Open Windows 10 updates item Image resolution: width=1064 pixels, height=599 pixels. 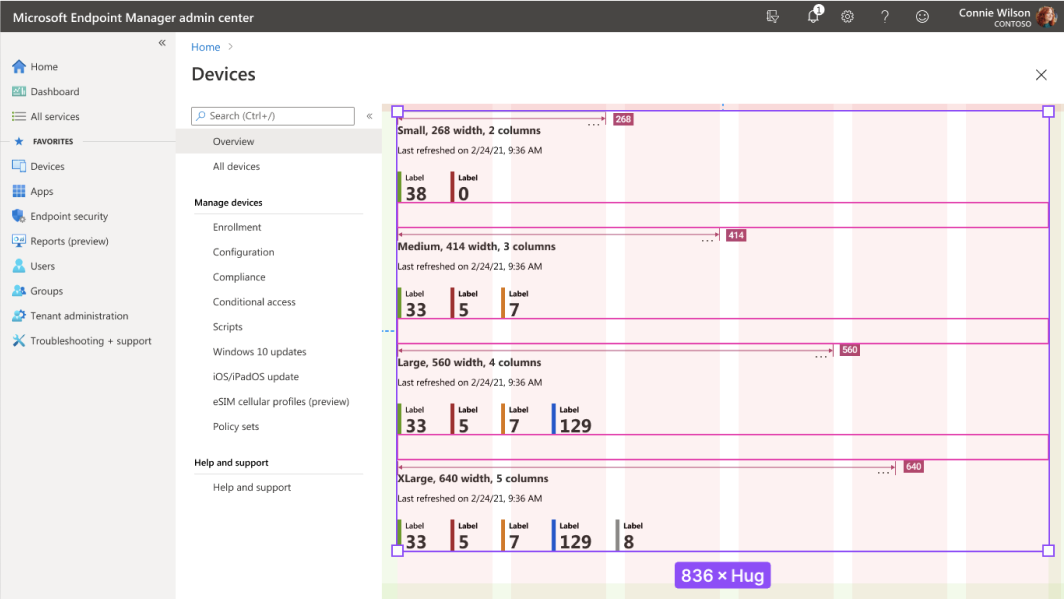(x=259, y=351)
